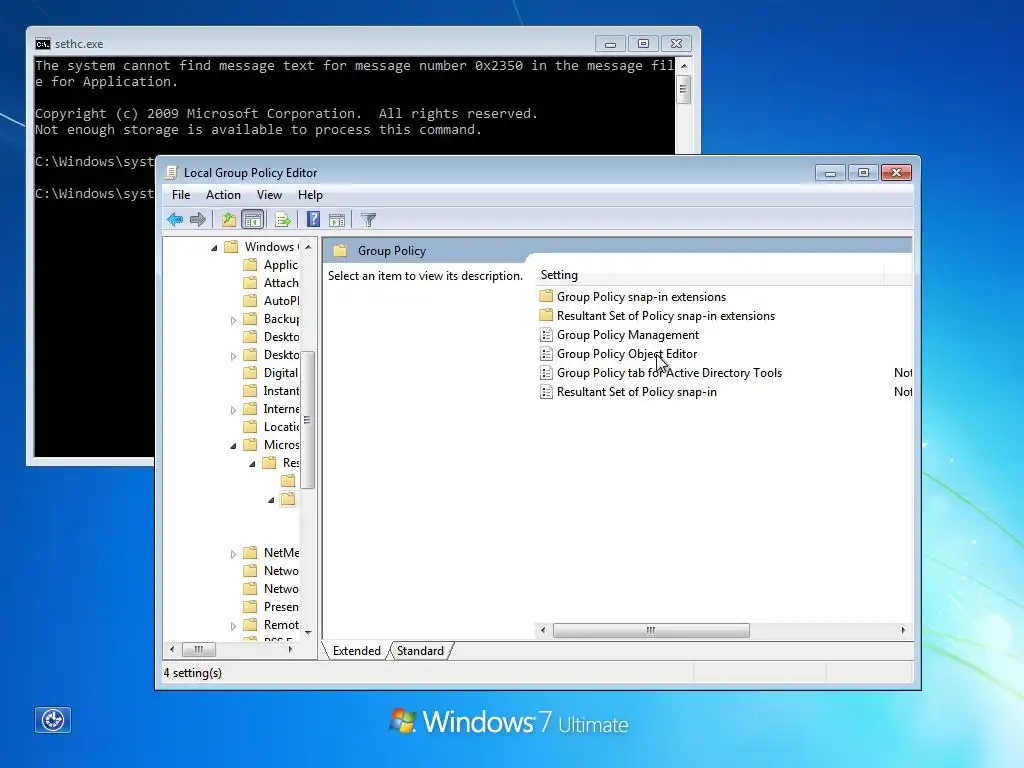1024x768 pixels.
Task: Click settings list scroll right arrow
Action: 903,630
